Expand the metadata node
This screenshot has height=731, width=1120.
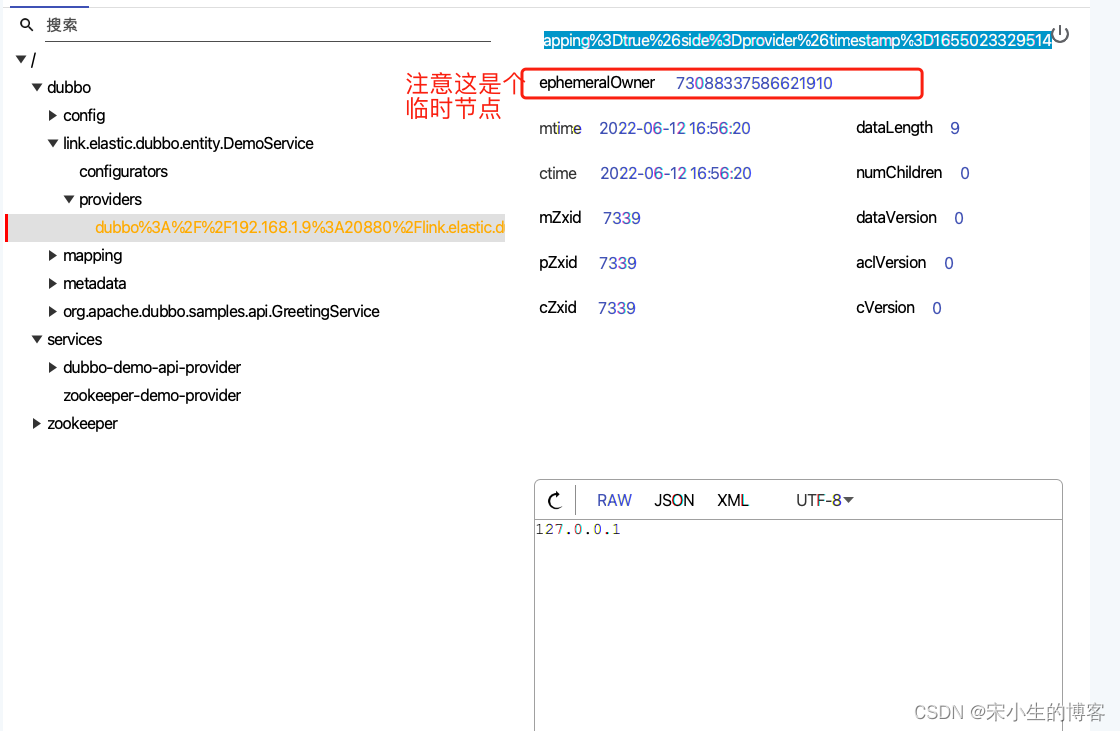53,284
